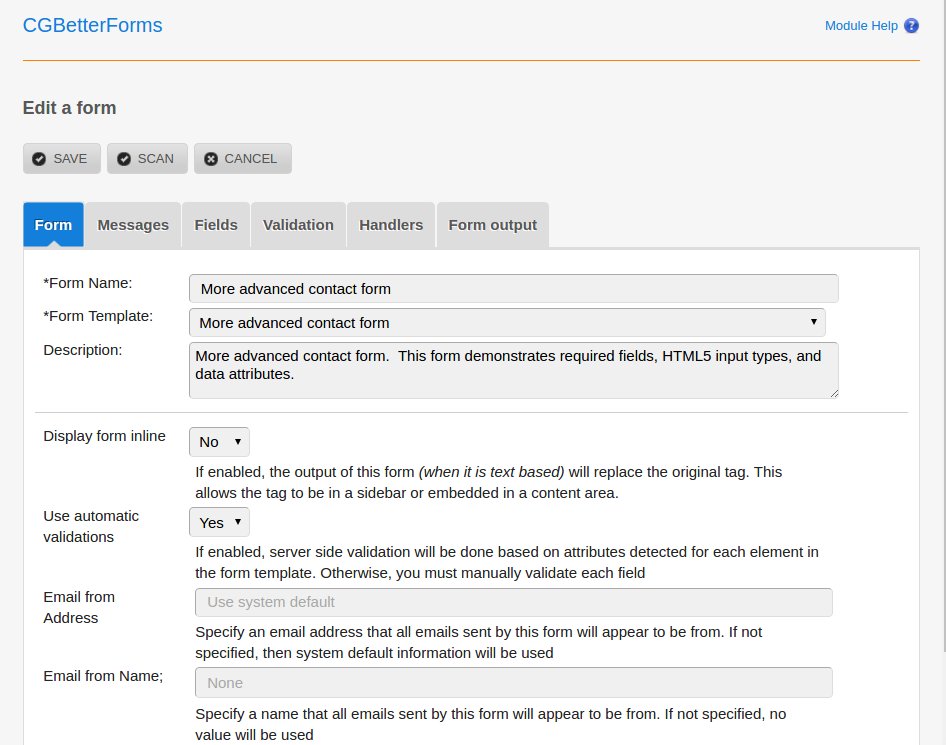This screenshot has width=946, height=745.
Task: Click the X icon on the CANCEL button
Action: (x=211, y=159)
